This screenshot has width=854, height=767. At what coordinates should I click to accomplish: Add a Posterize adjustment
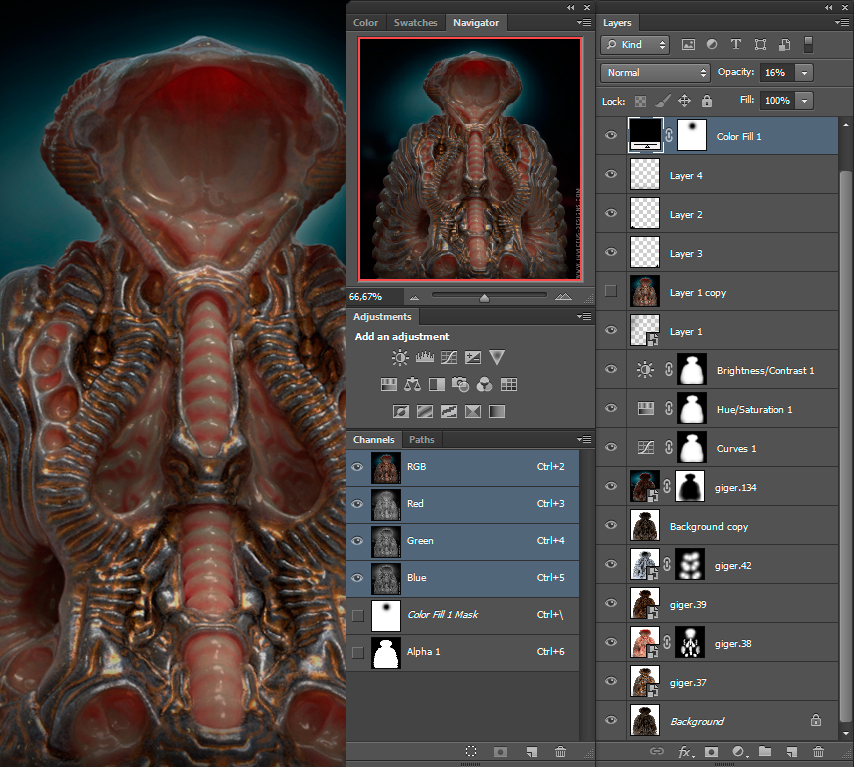point(425,411)
